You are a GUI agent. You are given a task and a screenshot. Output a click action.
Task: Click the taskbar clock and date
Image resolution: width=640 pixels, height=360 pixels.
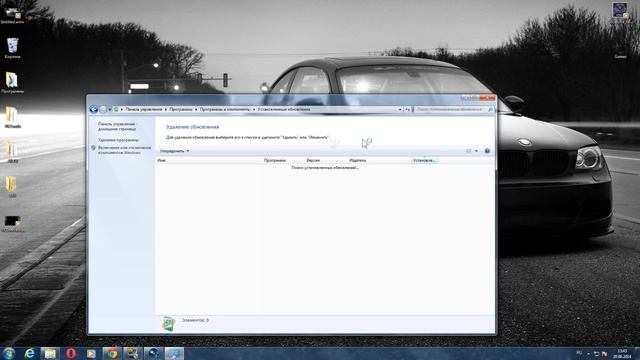point(622,353)
